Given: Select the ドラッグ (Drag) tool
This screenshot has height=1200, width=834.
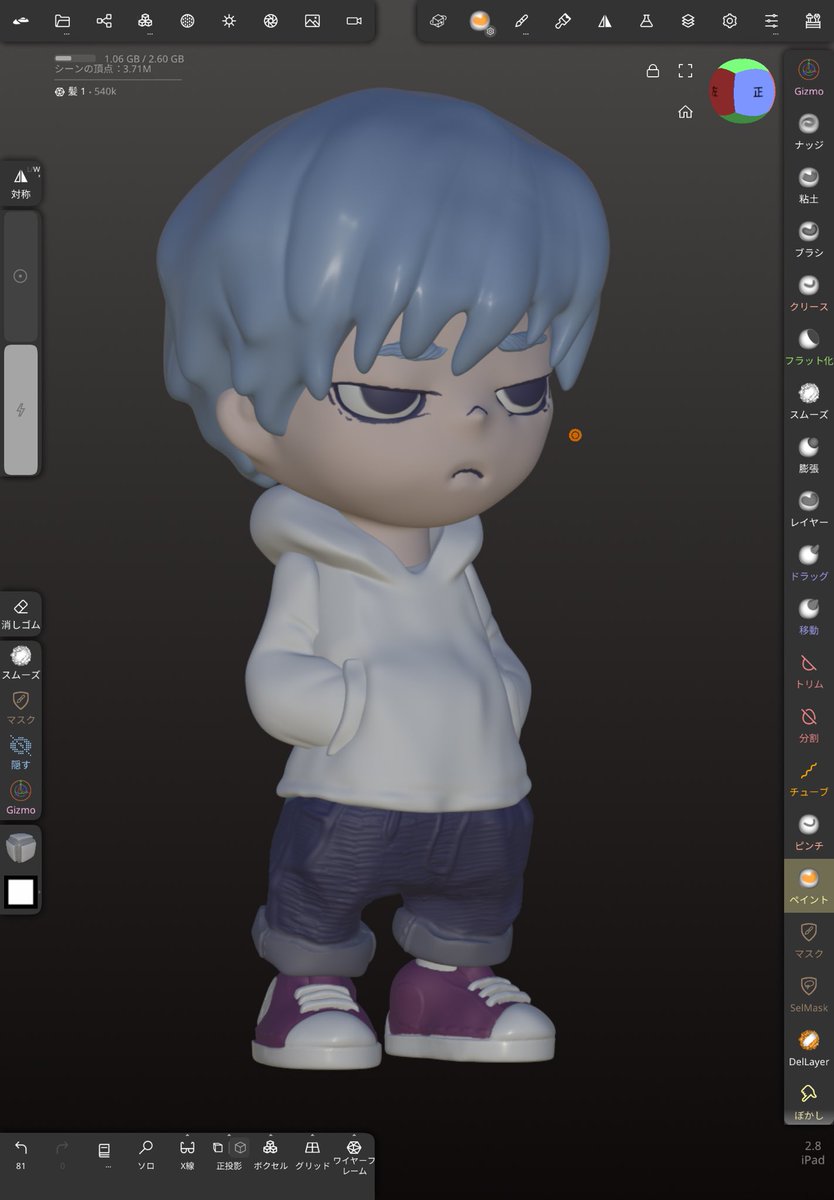Looking at the screenshot, I should coord(809,563).
